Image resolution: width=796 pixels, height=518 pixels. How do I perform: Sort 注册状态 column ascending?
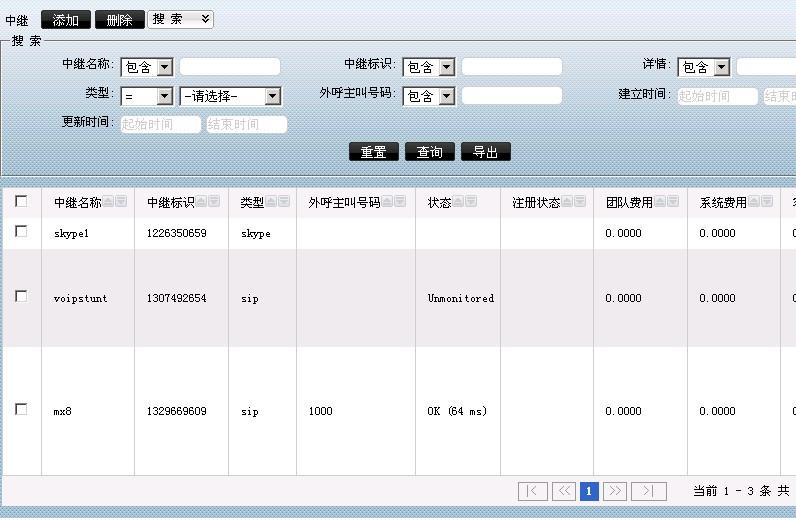(x=567, y=202)
